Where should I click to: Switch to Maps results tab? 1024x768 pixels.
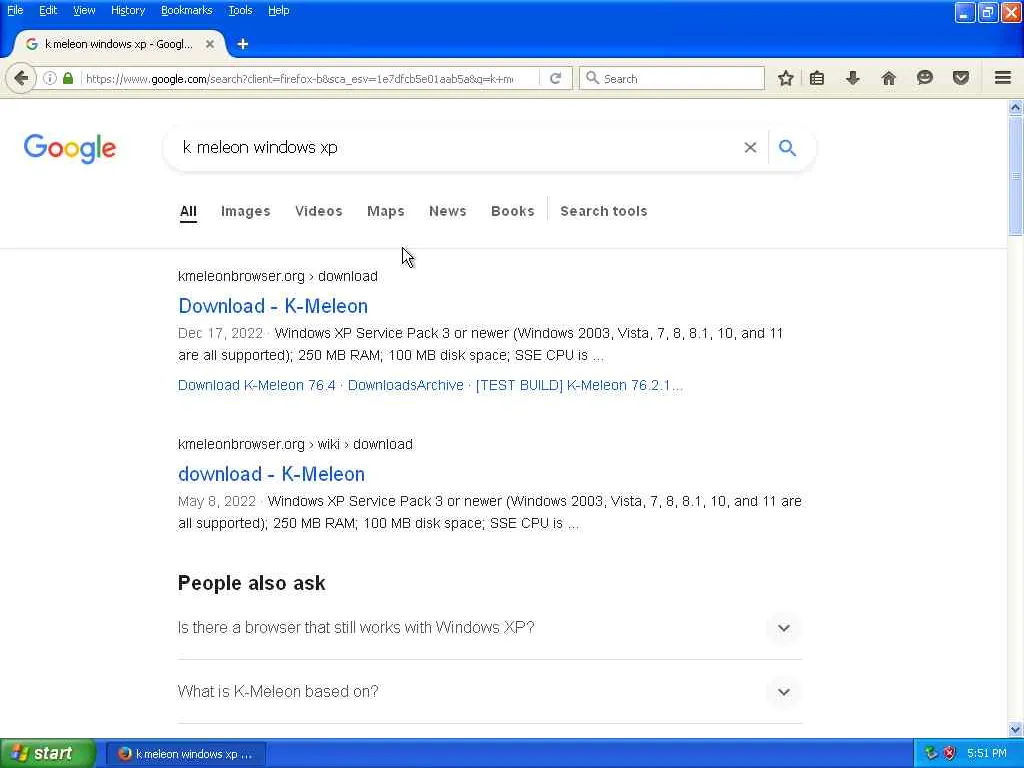coord(386,211)
